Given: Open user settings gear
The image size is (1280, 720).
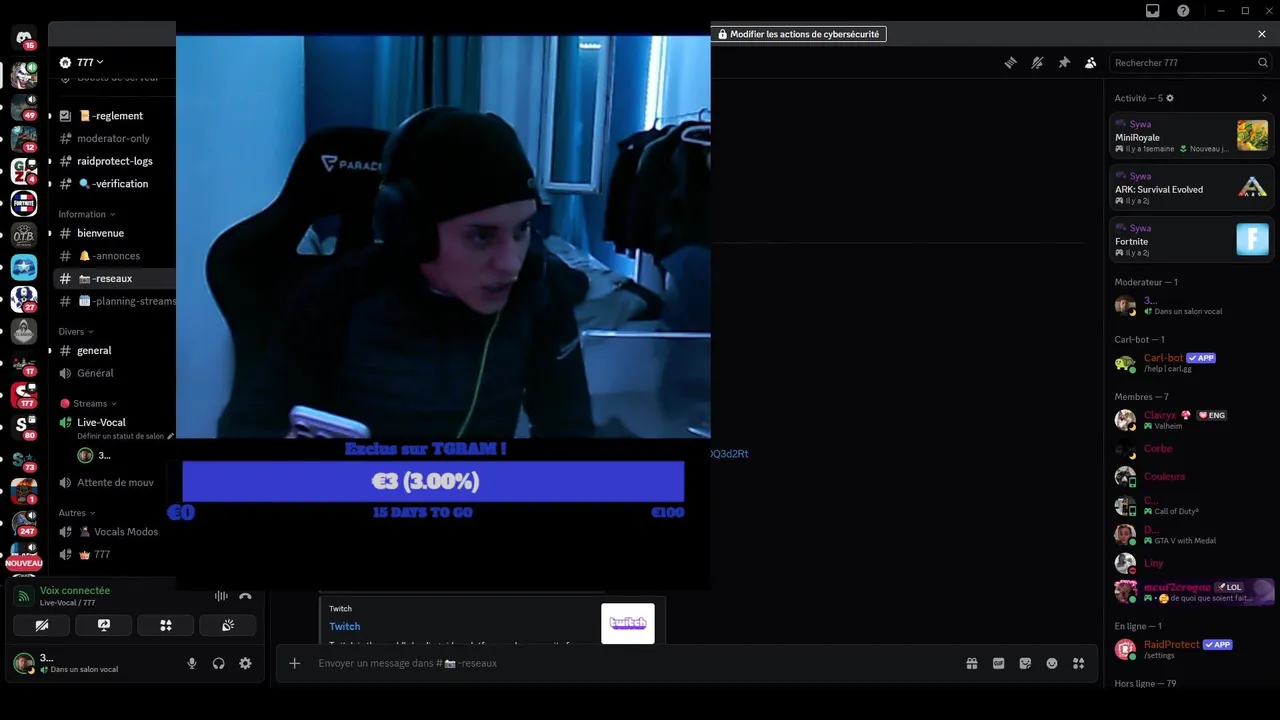Looking at the screenshot, I should point(245,663).
